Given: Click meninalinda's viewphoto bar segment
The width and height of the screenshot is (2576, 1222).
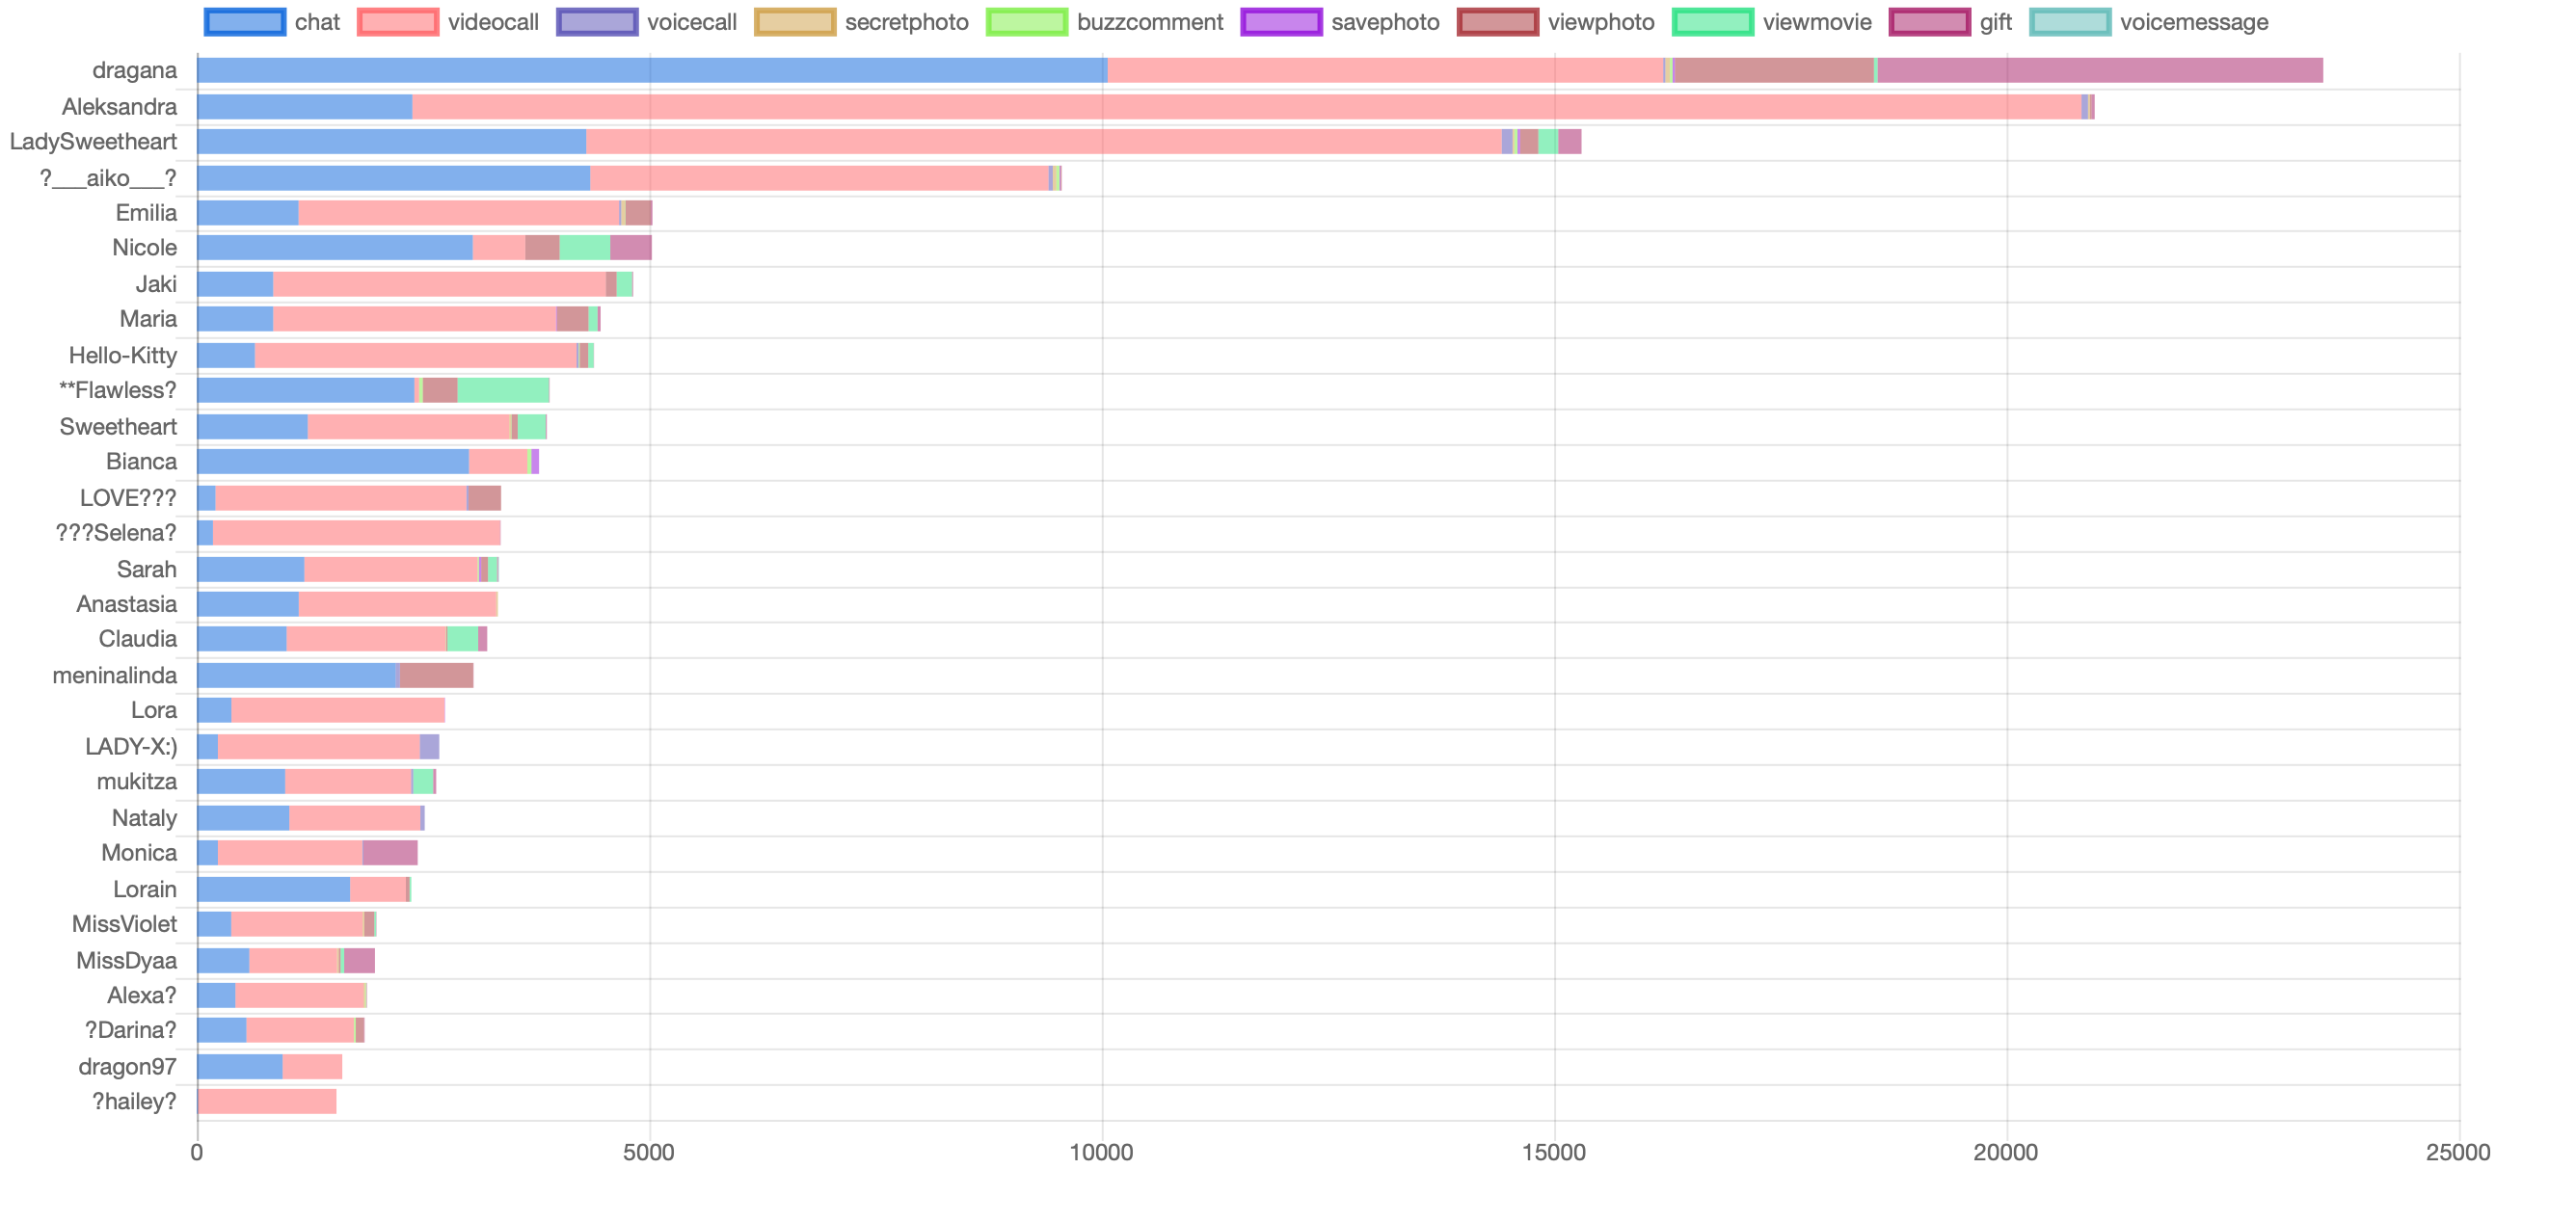Looking at the screenshot, I should [x=436, y=675].
